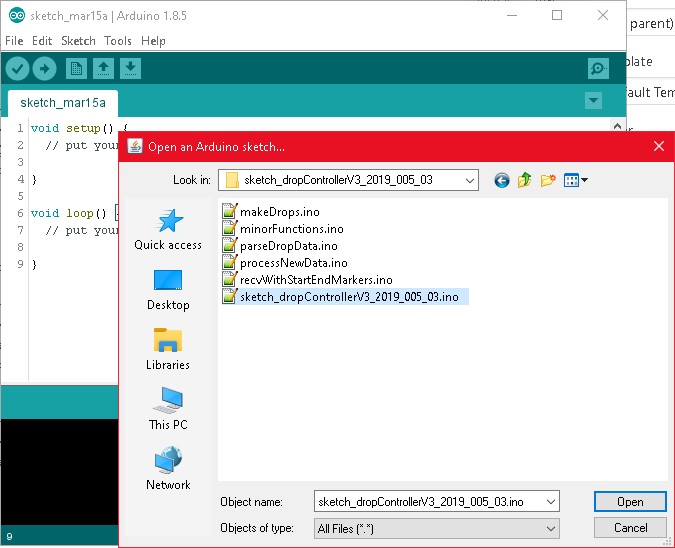Viewport: 675px width, 548px height.
Task: Create a New sketch with toolbar icon
Action: point(76,68)
